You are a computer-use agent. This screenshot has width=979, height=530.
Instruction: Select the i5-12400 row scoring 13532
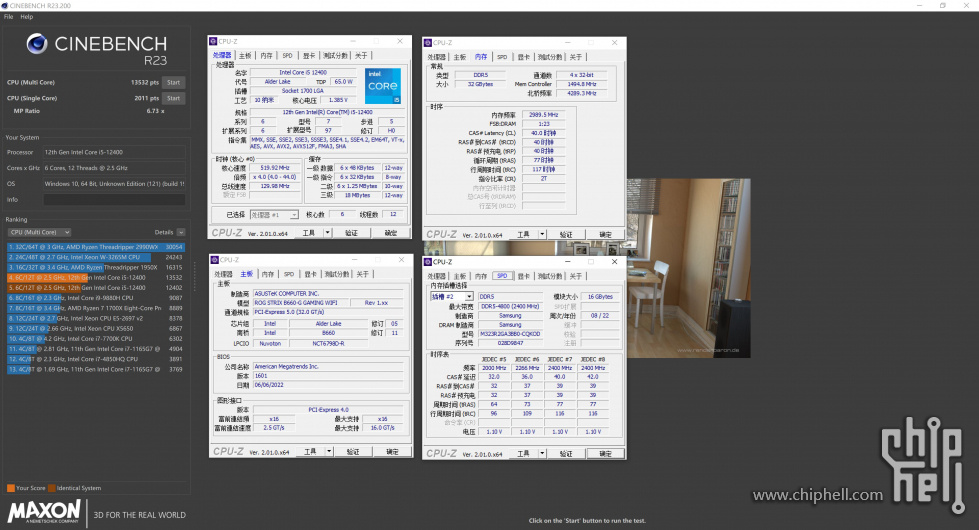(96, 278)
